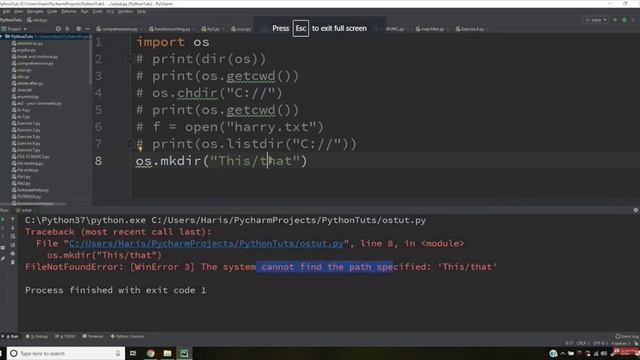
Task: Open the Python Console tool window tab
Action: (127, 336)
